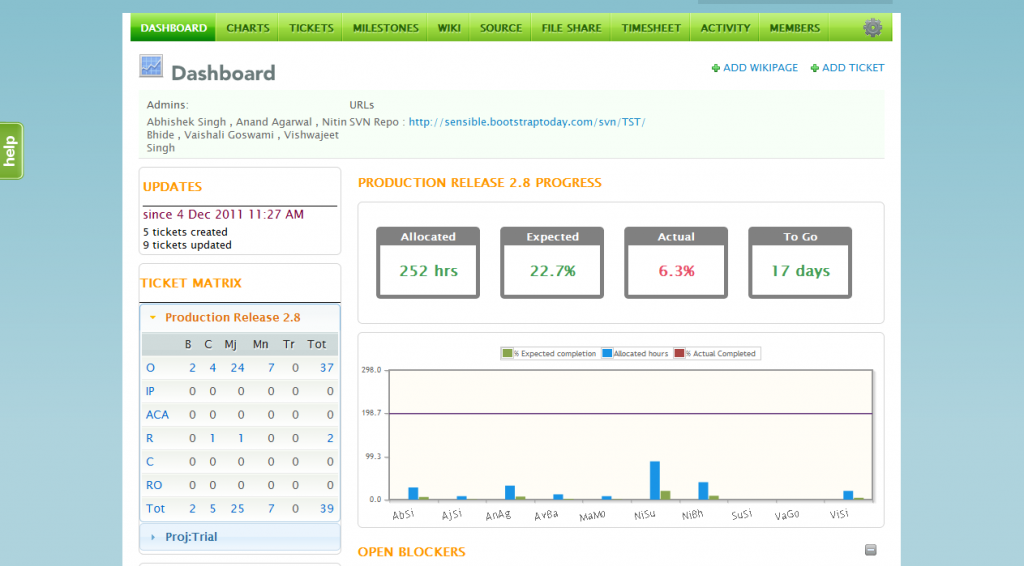View the Members tab

pos(794,27)
